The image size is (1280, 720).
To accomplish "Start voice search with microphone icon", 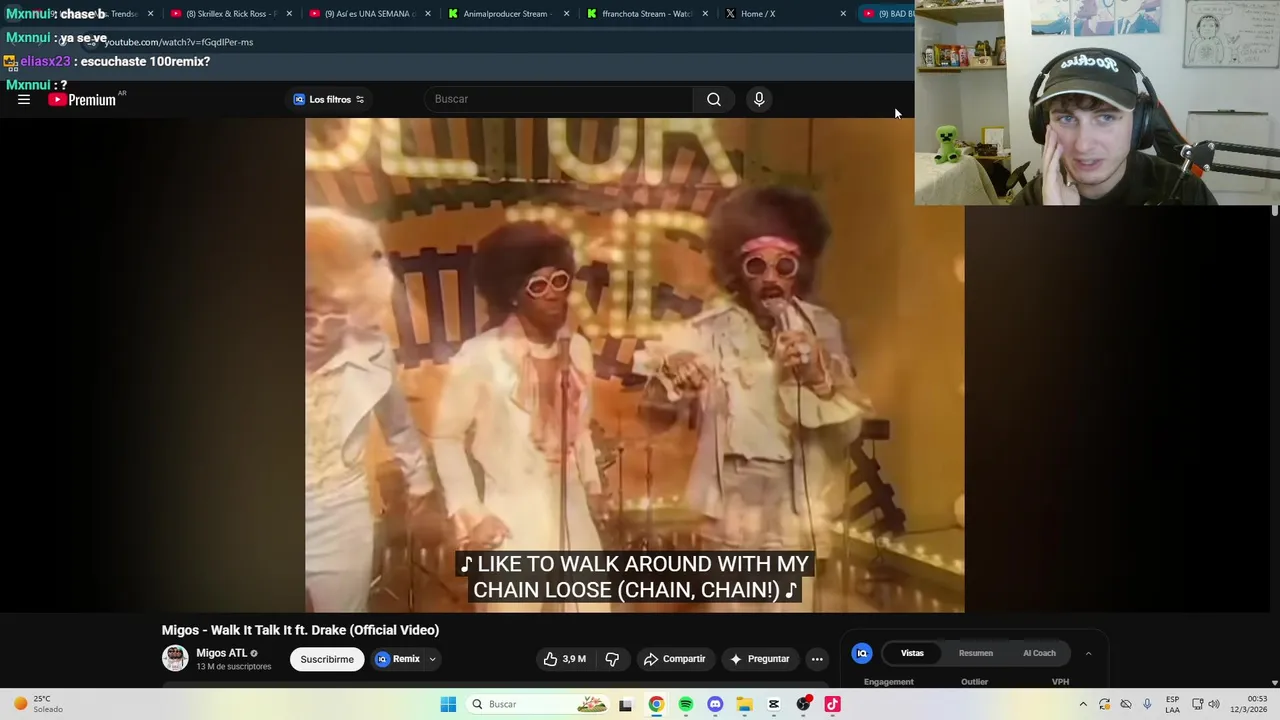I will (x=759, y=99).
